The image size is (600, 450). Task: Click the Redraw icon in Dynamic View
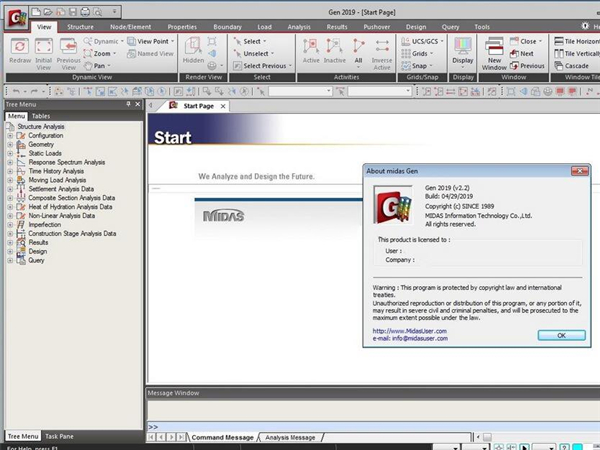point(19,48)
